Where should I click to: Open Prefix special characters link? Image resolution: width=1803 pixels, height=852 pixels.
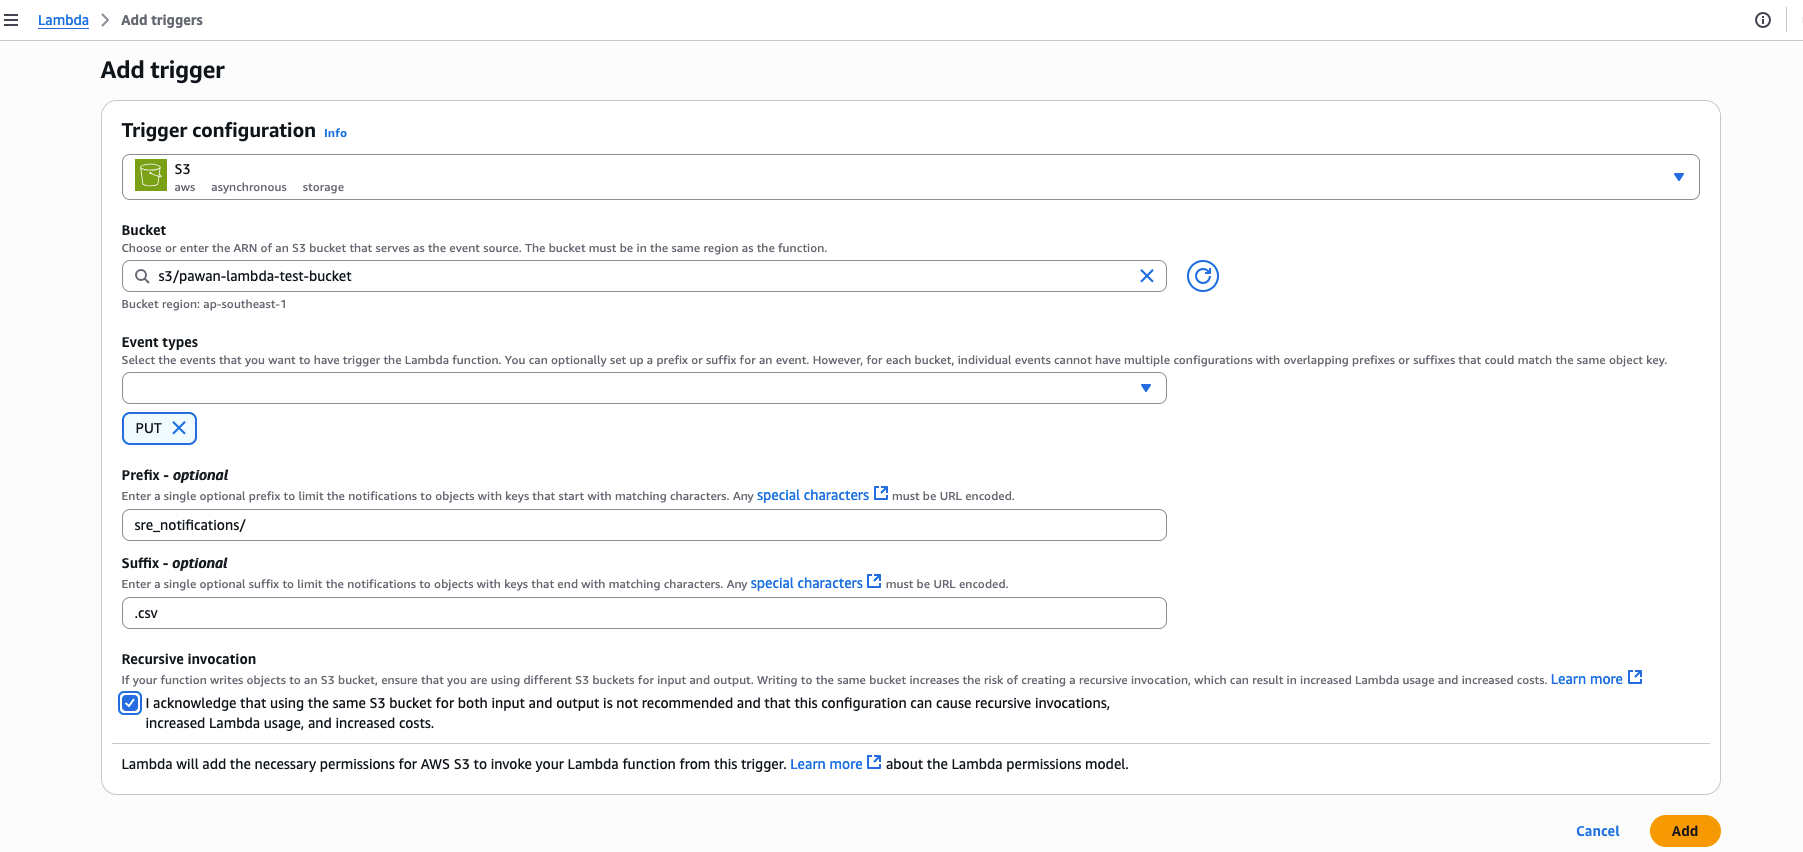click(x=822, y=495)
